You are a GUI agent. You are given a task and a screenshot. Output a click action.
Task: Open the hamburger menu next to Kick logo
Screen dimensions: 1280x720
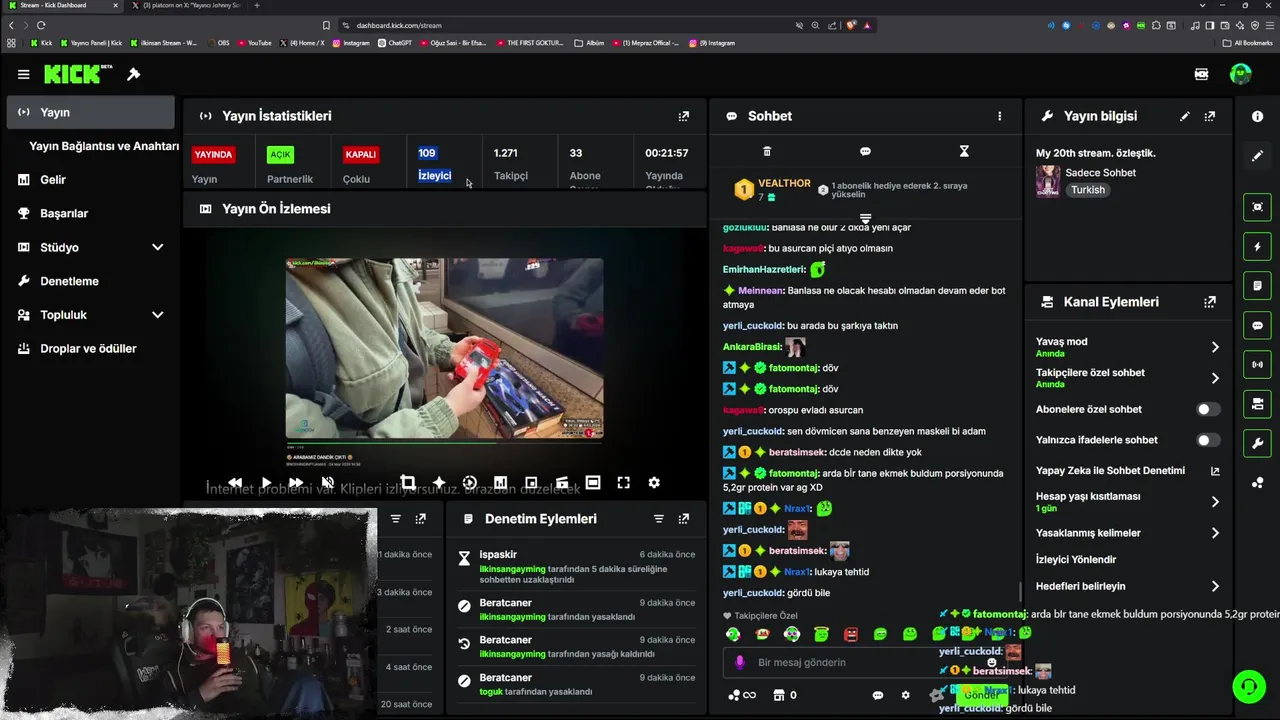click(24, 74)
